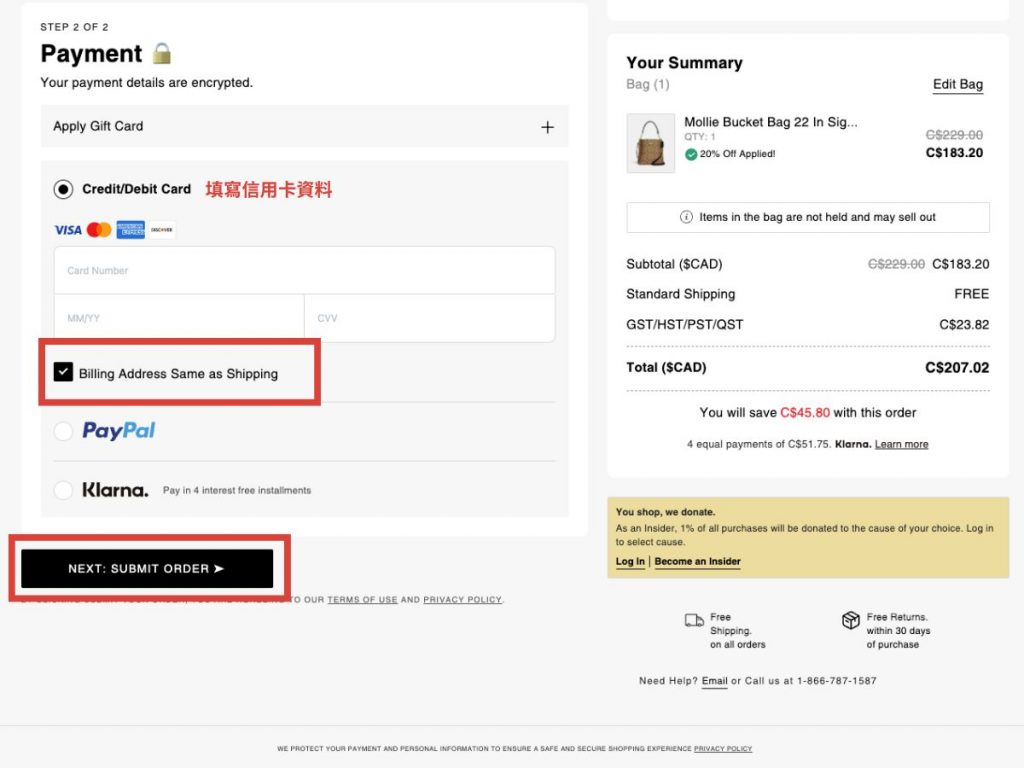
Task: Open the Edit Bag link
Action: coord(957,85)
